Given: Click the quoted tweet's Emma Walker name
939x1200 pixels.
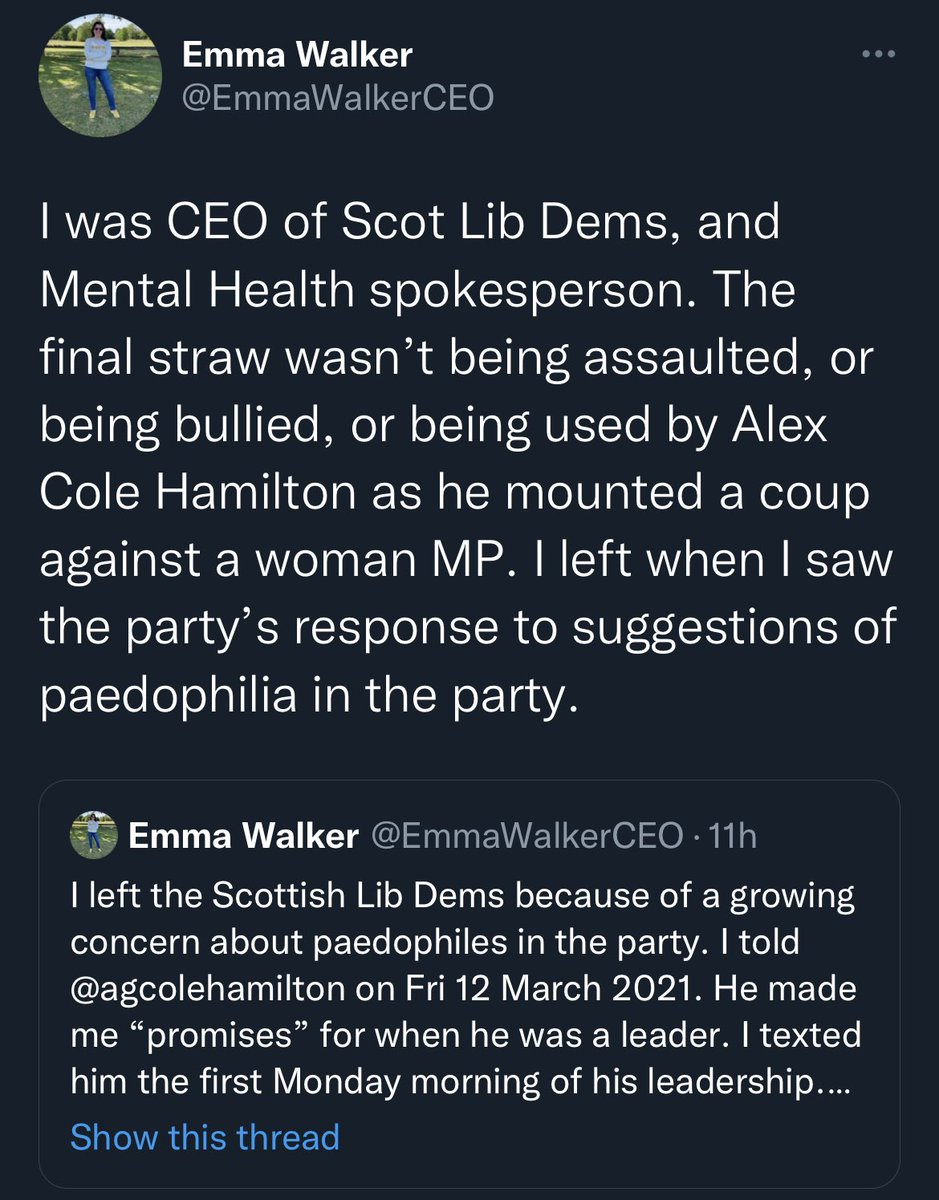Looking at the screenshot, I should click(243, 837).
